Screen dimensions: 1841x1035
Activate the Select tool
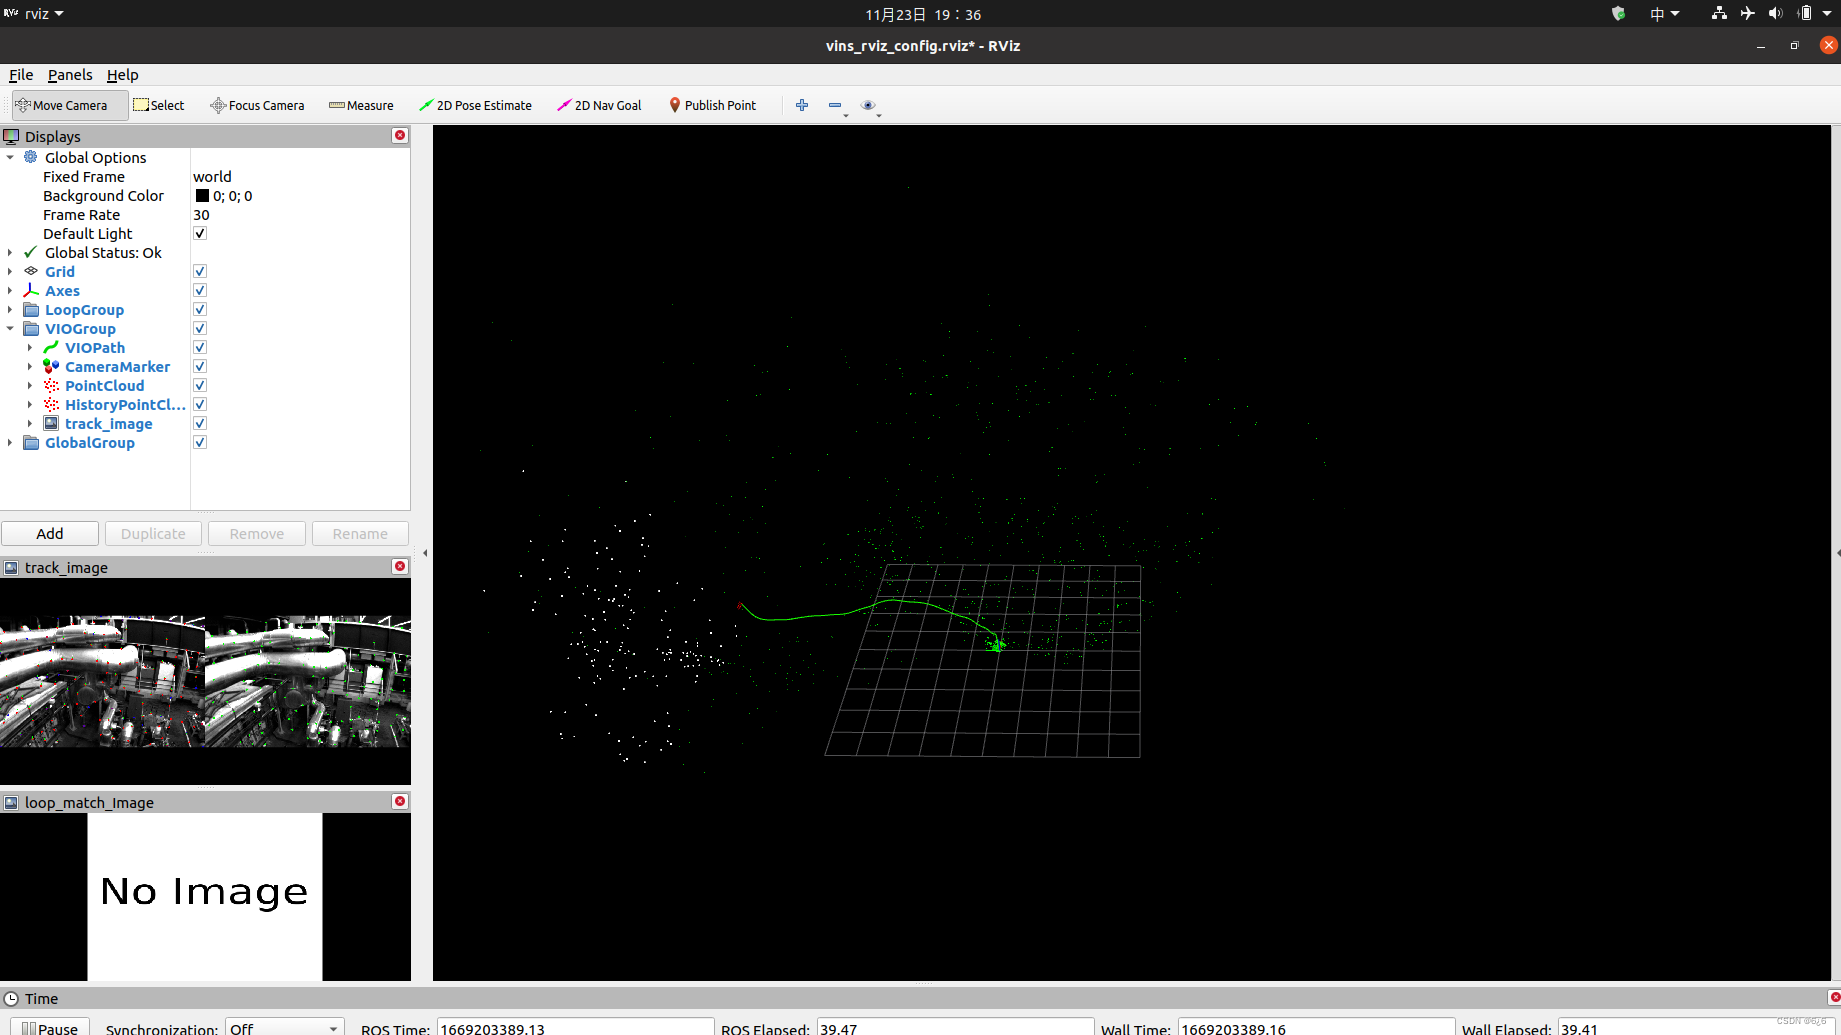(x=159, y=105)
